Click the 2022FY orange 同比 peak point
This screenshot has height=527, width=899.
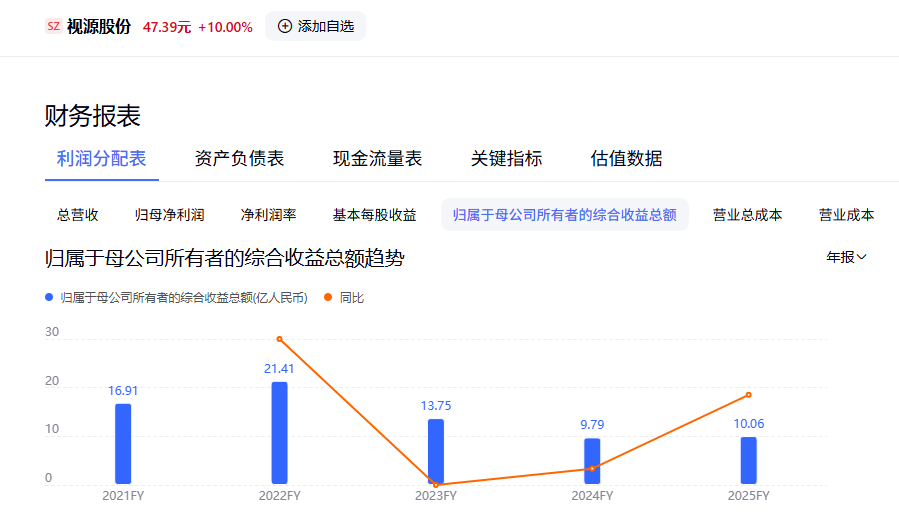279,339
